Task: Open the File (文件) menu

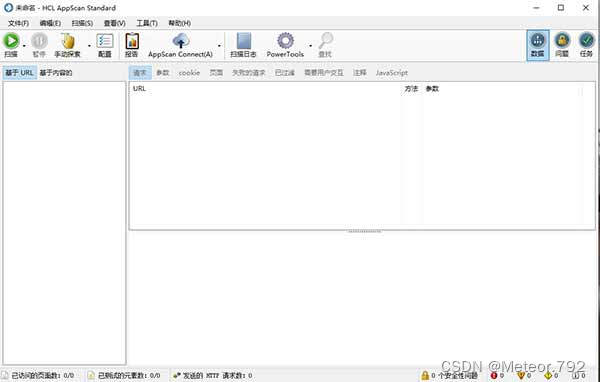Action: (x=18, y=23)
